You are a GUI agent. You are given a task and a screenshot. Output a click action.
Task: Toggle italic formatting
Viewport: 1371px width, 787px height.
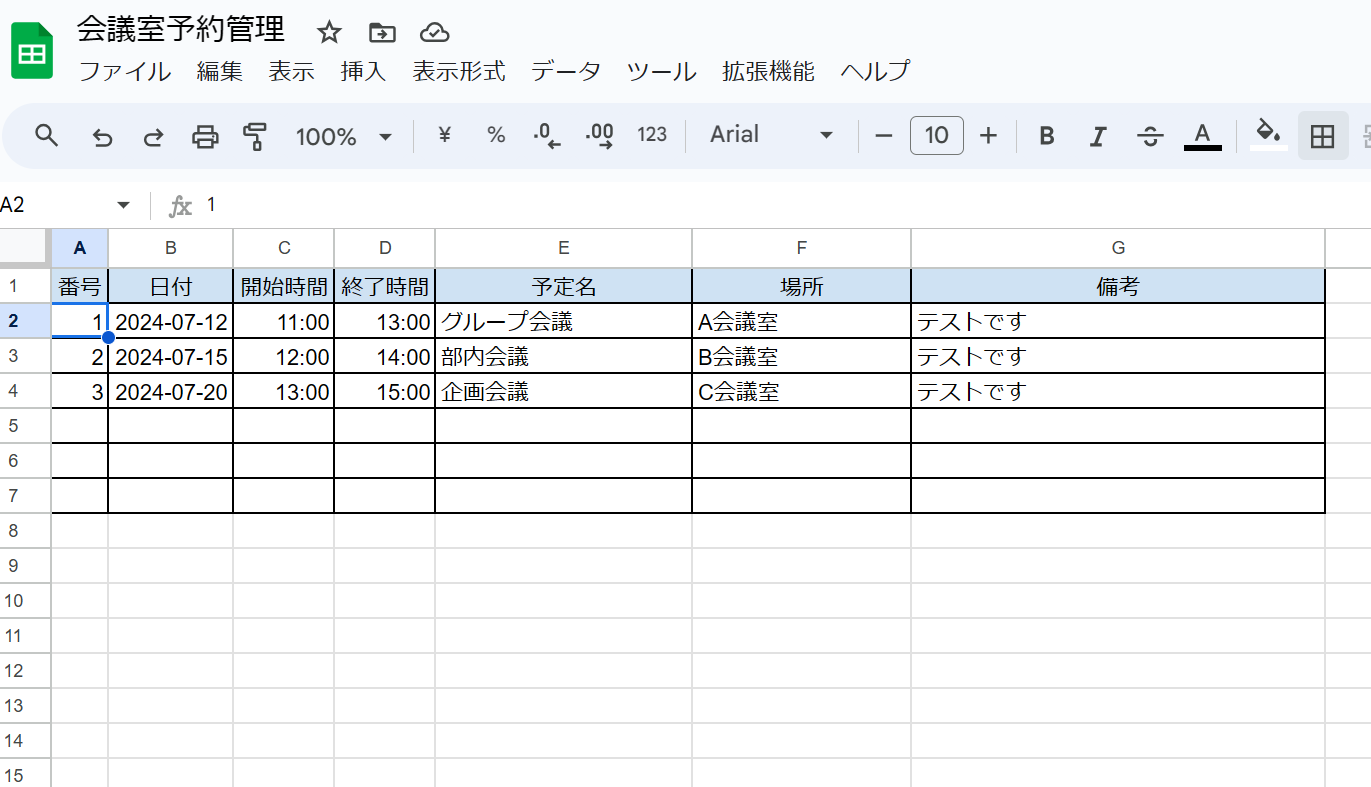(x=1098, y=136)
